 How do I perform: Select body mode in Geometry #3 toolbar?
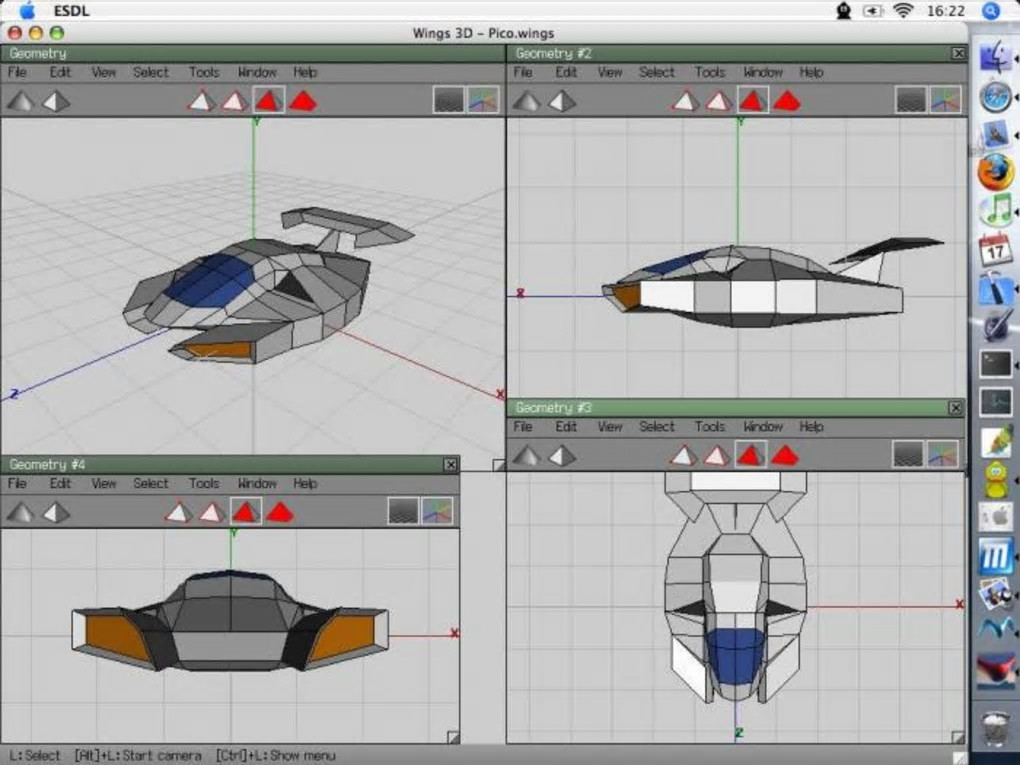(x=785, y=455)
